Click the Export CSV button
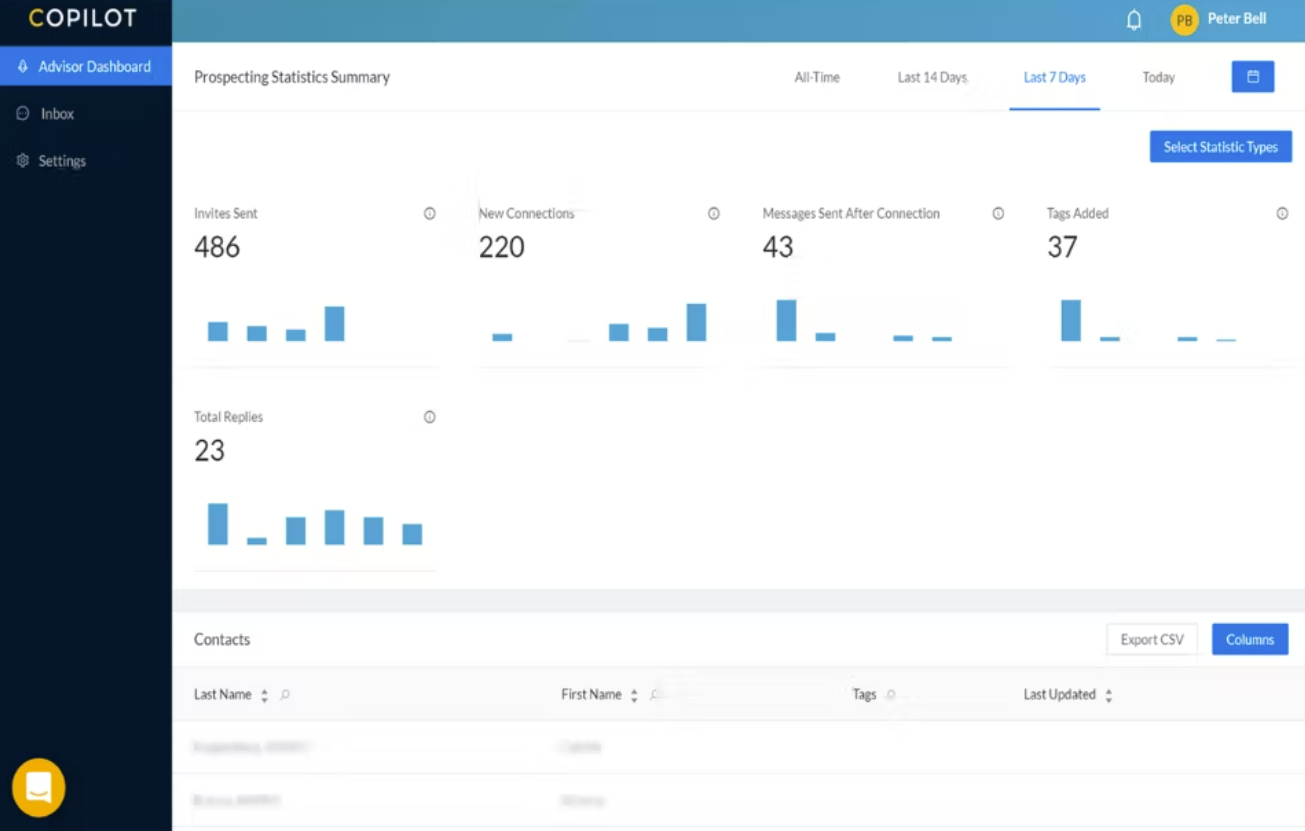Viewport: 1305px width, 831px height. point(1152,640)
